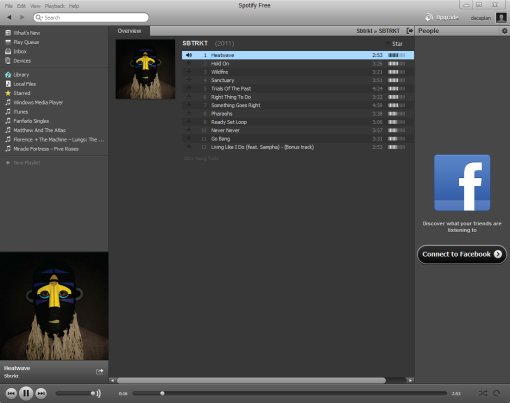
Task: Star the track Trials Of The Past
Action: click(x=188, y=88)
